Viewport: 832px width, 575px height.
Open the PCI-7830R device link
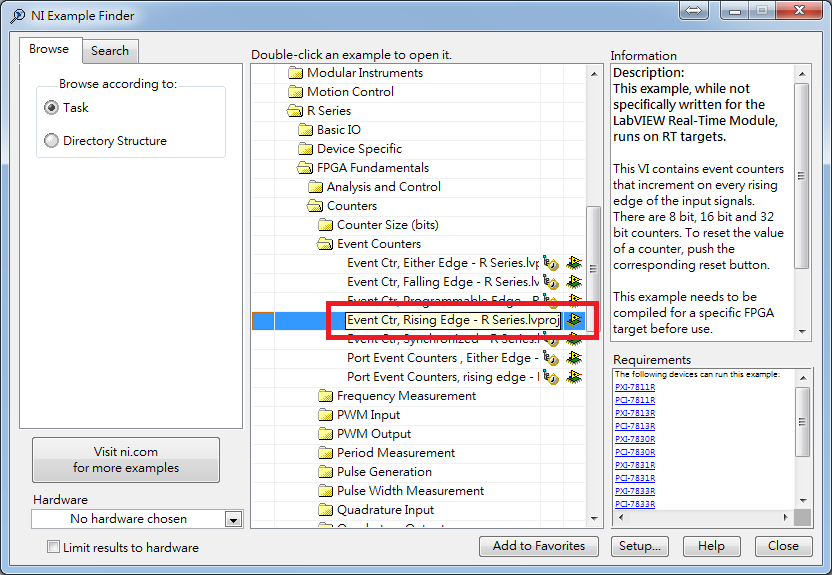(635, 452)
